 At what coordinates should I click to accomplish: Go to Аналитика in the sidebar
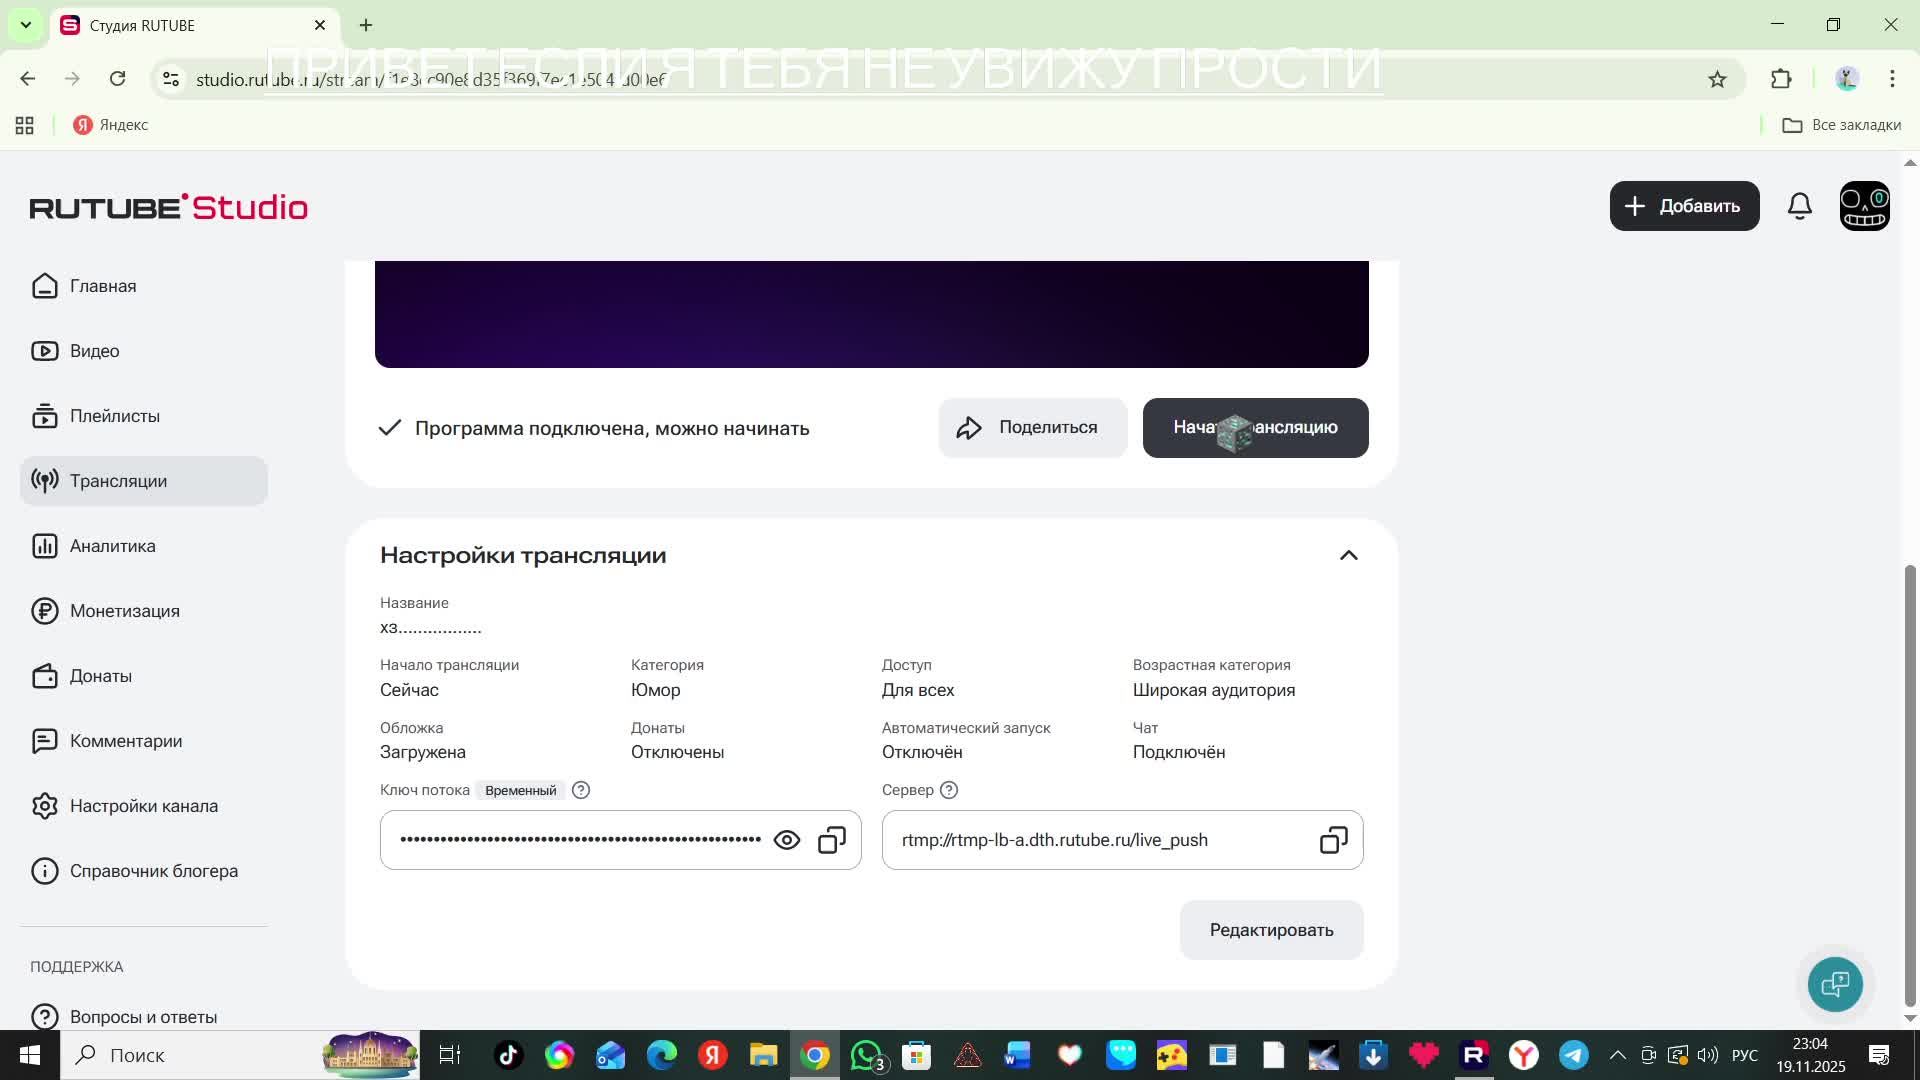112,546
